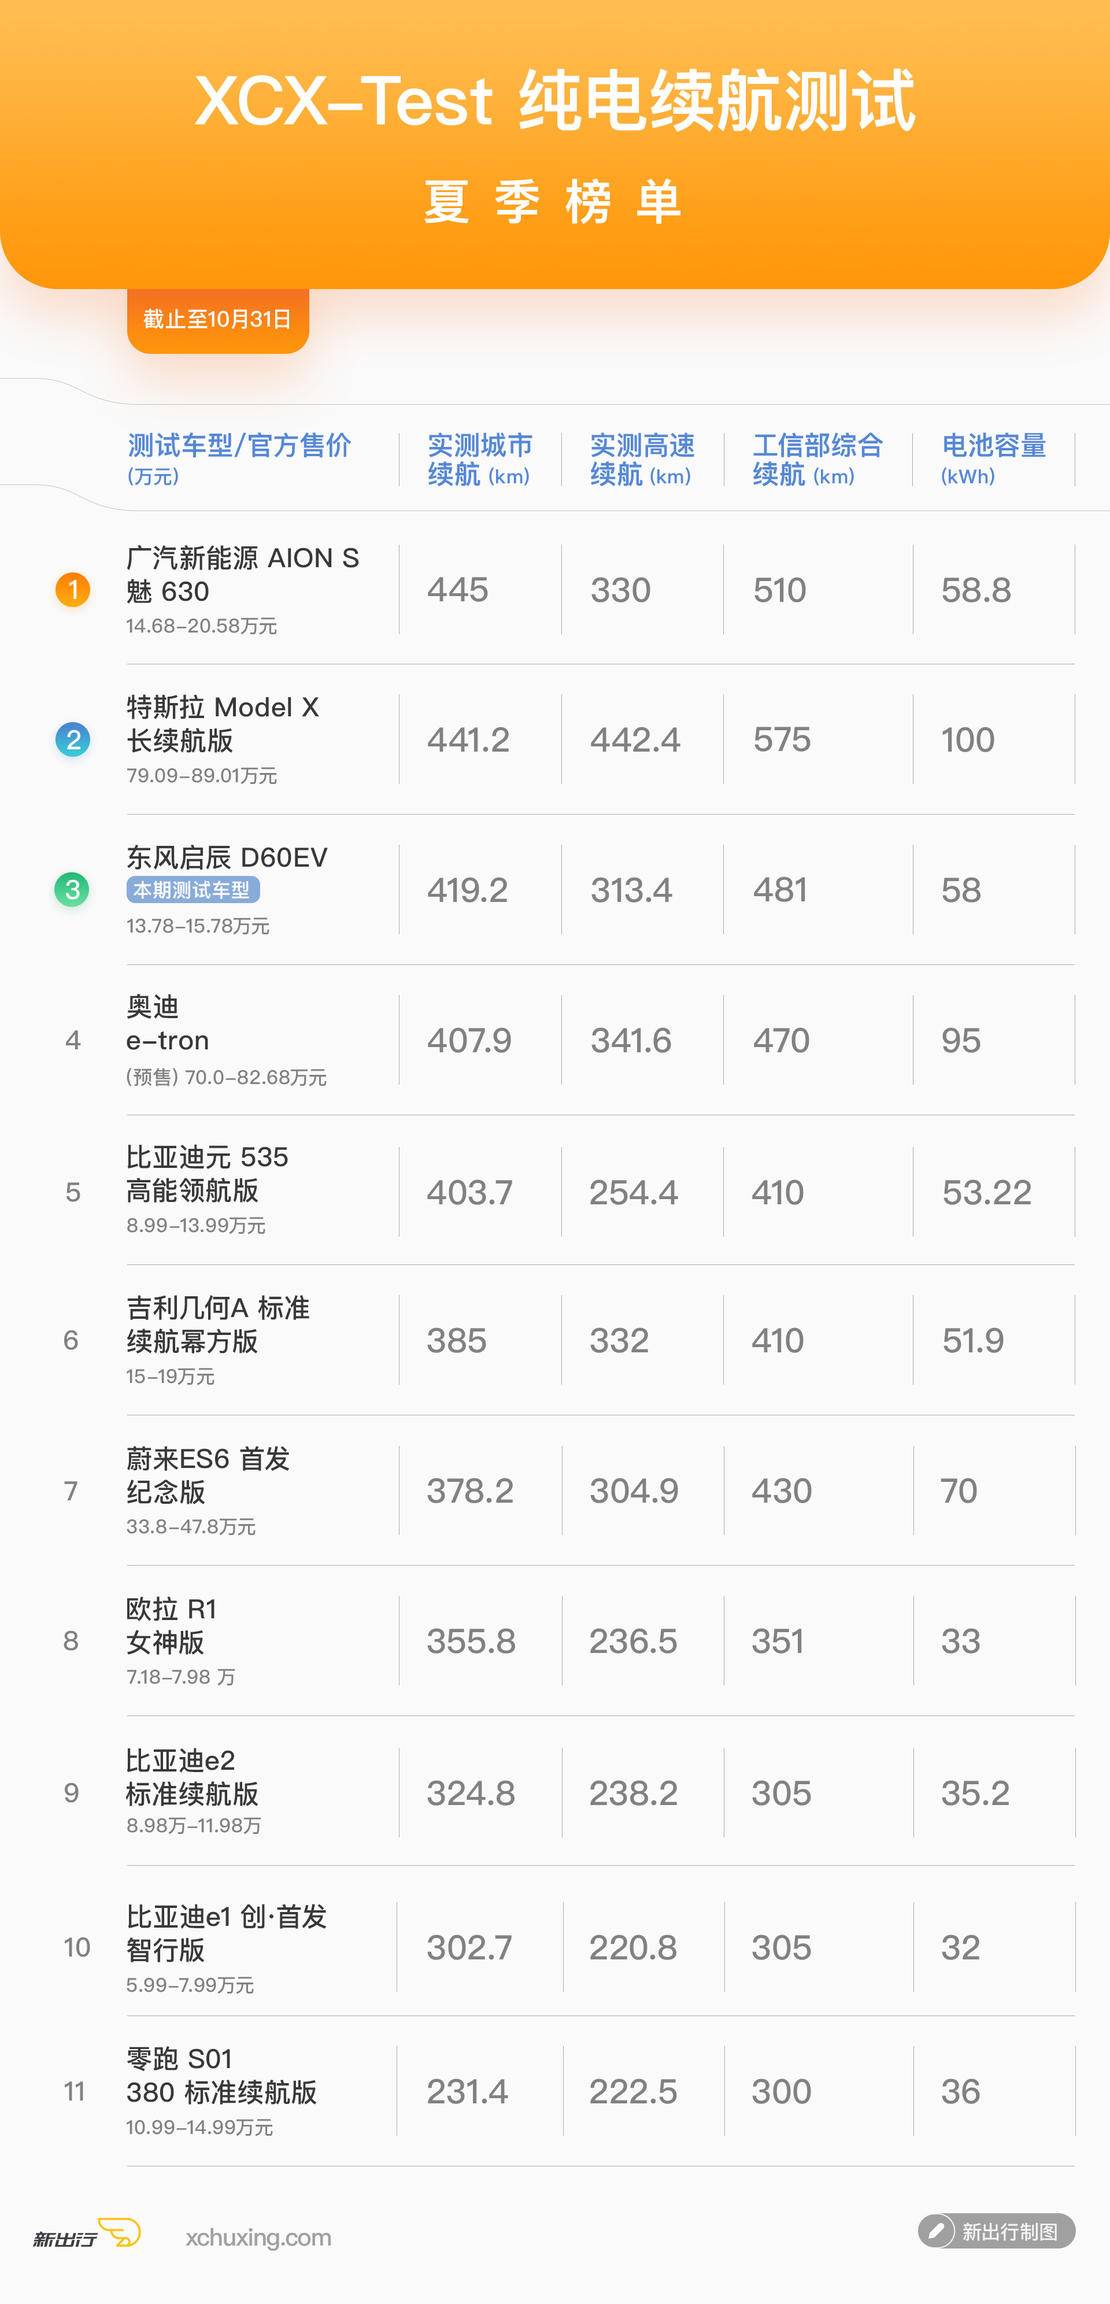Click the 蔚来ES6 首发纪念版 entry

(x=207, y=1475)
